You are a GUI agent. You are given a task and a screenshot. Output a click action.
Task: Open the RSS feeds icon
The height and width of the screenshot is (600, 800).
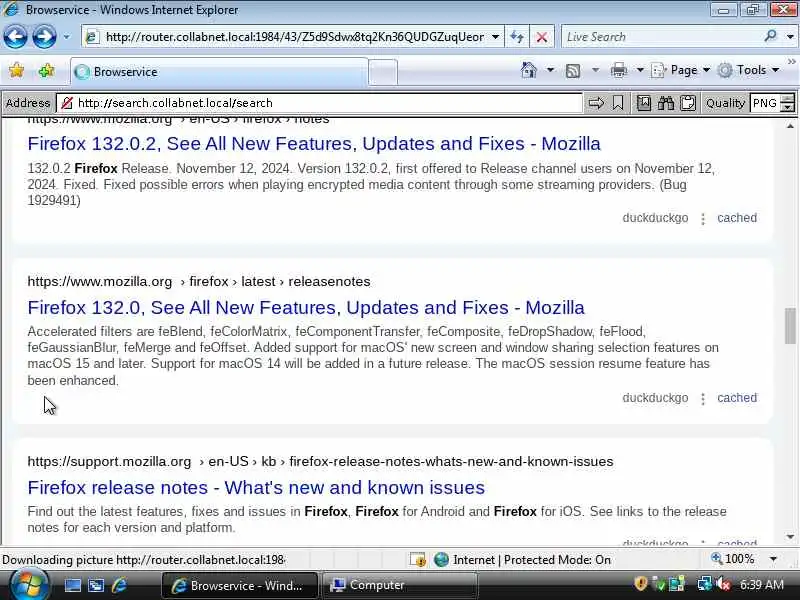pos(573,70)
